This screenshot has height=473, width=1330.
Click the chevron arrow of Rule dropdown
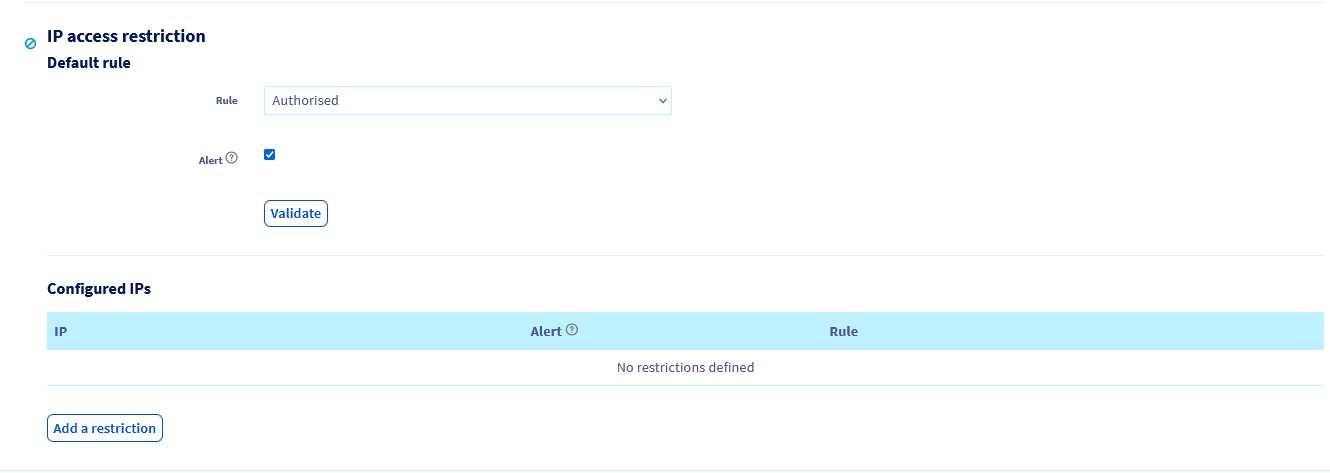click(x=662, y=101)
